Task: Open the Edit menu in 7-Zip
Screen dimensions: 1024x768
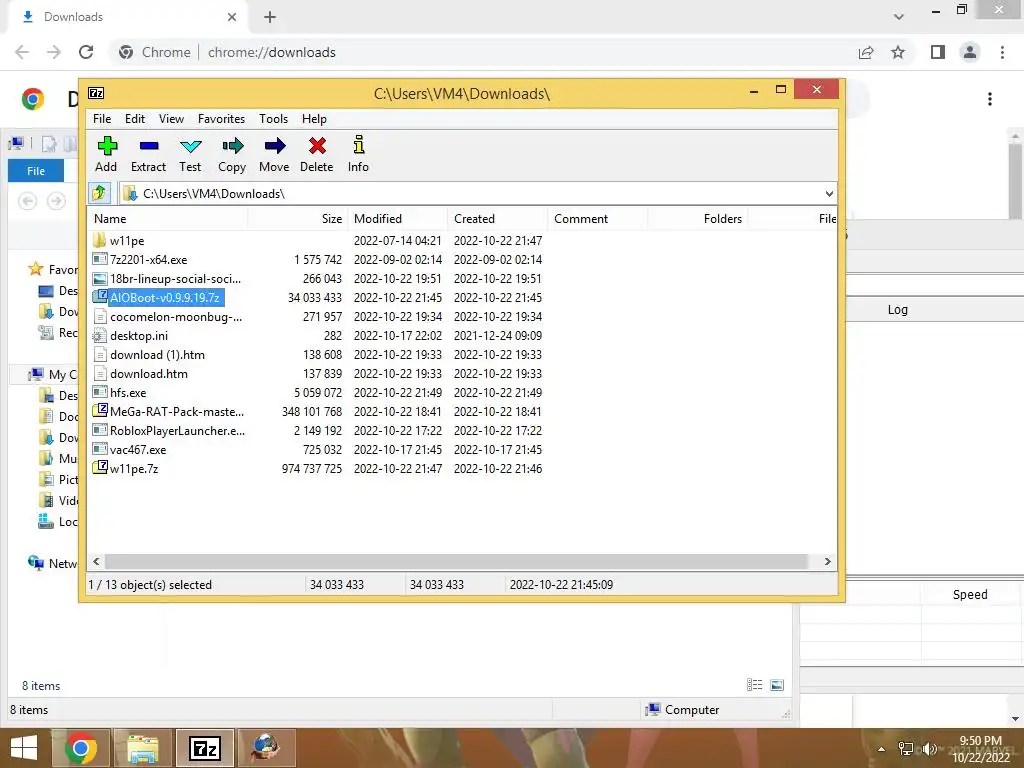Action: [x=135, y=119]
